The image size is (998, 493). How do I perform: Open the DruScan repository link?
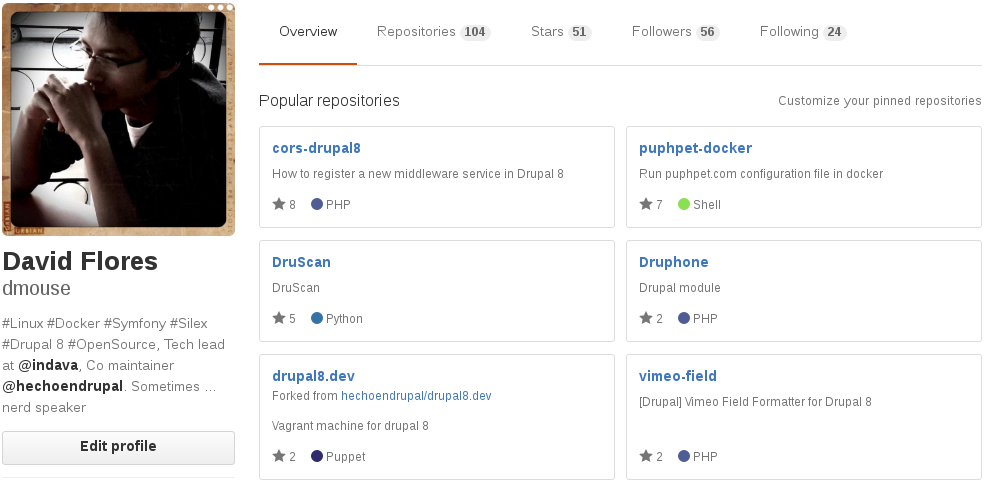tap(301, 262)
